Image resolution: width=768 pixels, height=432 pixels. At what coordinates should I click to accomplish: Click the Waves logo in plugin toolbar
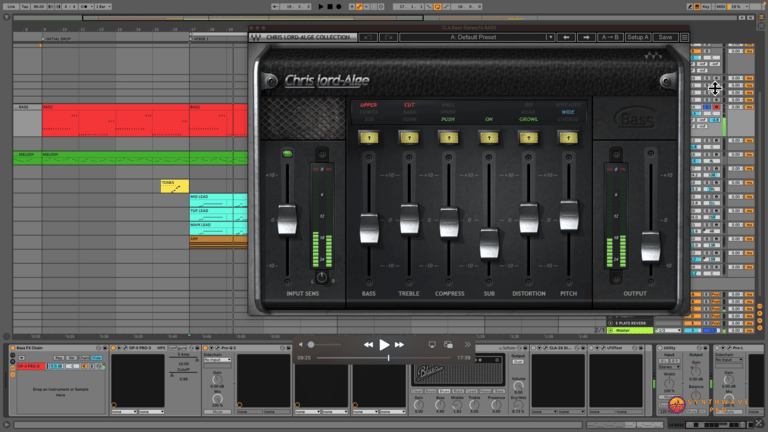pyautogui.click(x=256, y=37)
